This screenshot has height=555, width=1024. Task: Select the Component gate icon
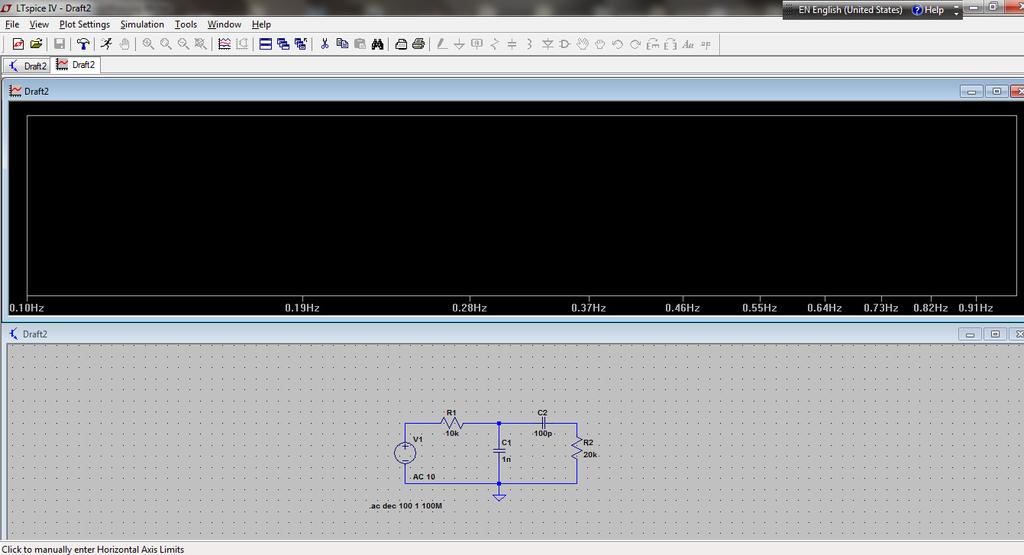click(x=565, y=44)
